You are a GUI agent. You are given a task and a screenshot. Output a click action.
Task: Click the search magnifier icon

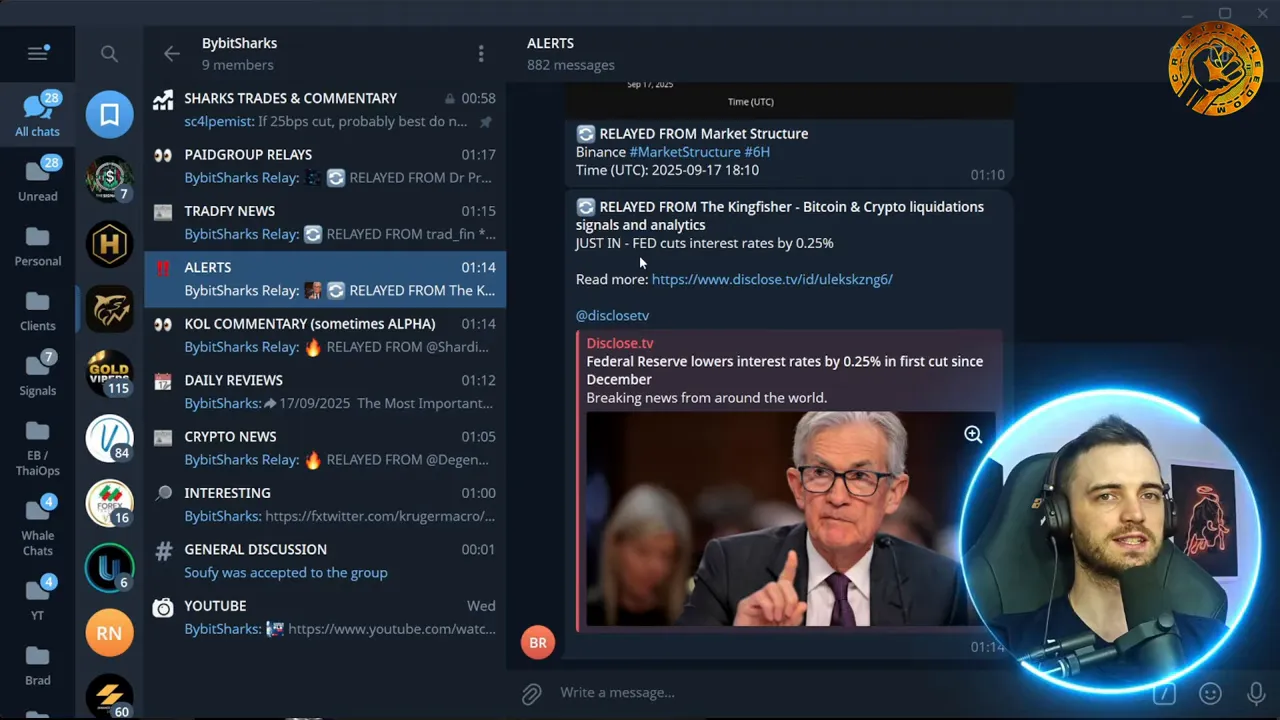[109, 54]
